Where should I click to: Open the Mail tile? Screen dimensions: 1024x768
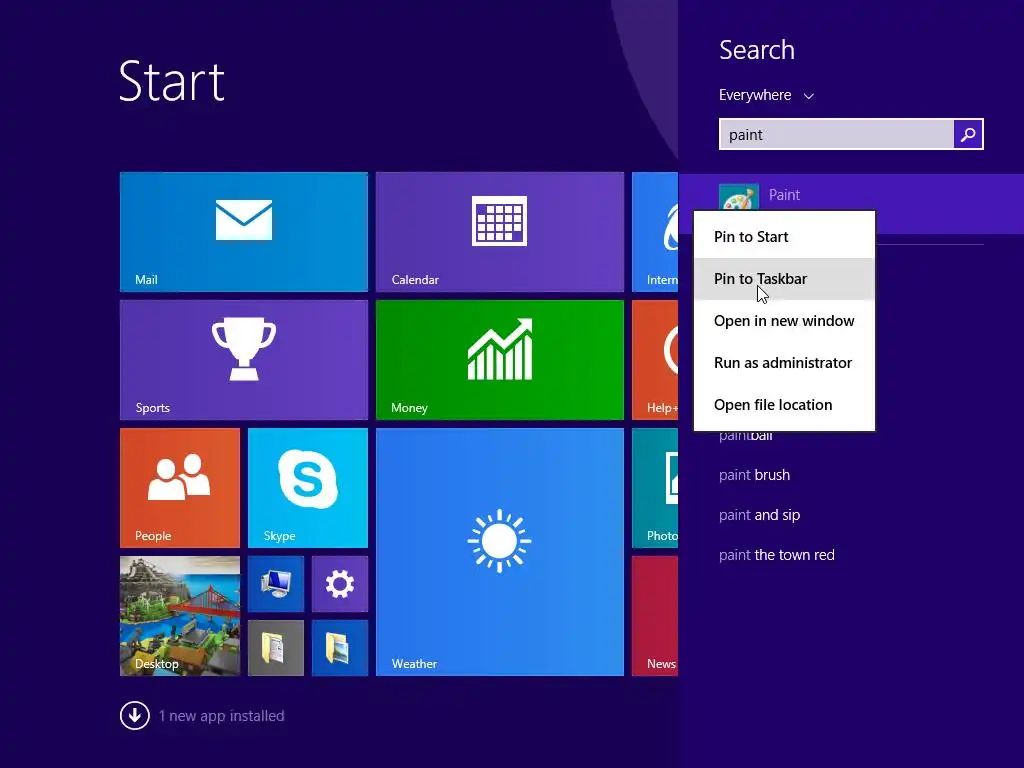(244, 232)
